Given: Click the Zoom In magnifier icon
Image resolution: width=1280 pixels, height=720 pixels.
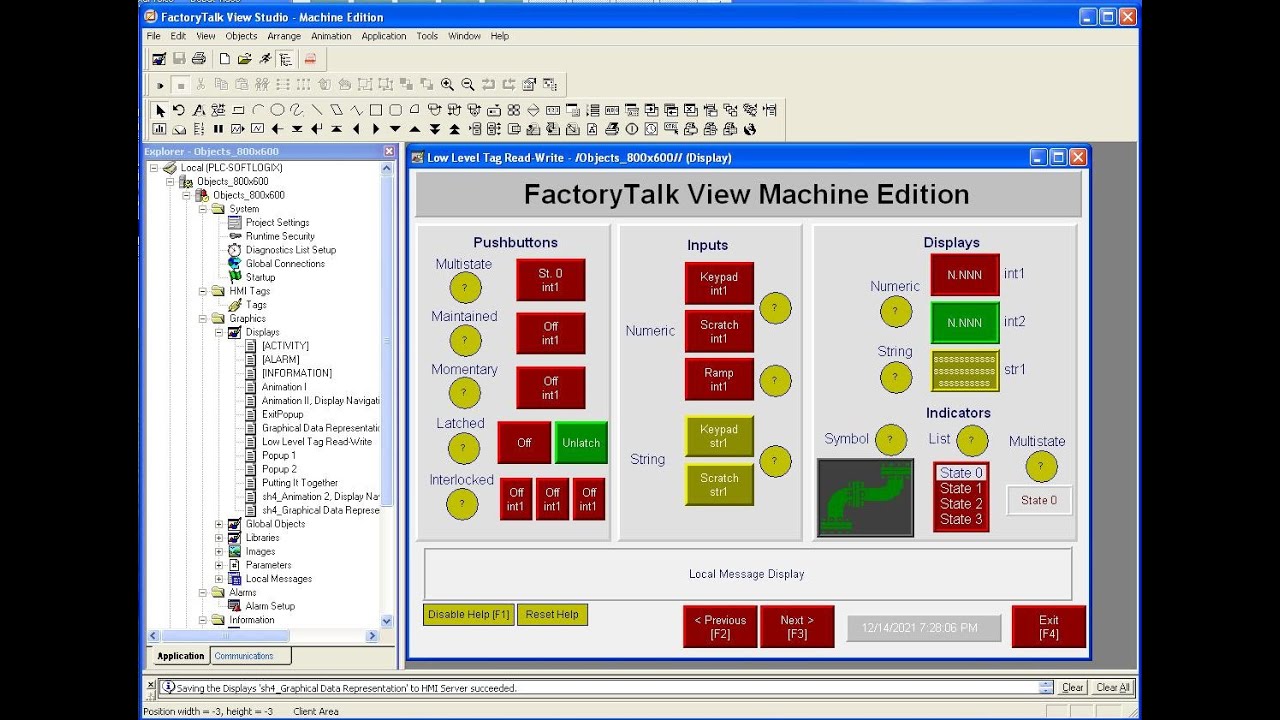Looking at the screenshot, I should point(447,84).
